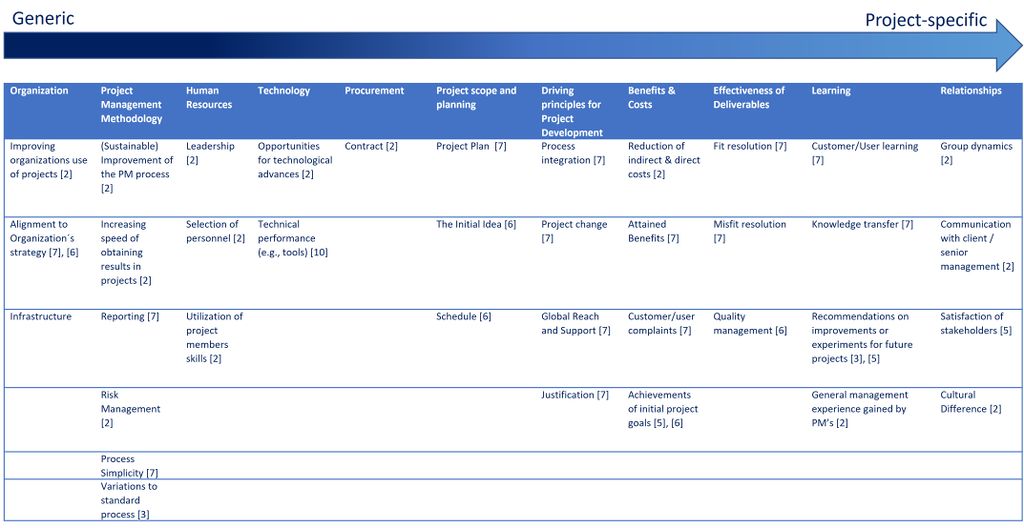The height and width of the screenshot is (528, 1024).
Task: Click the "Cultural Difference [2]" cell
Action: (x=971, y=402)
